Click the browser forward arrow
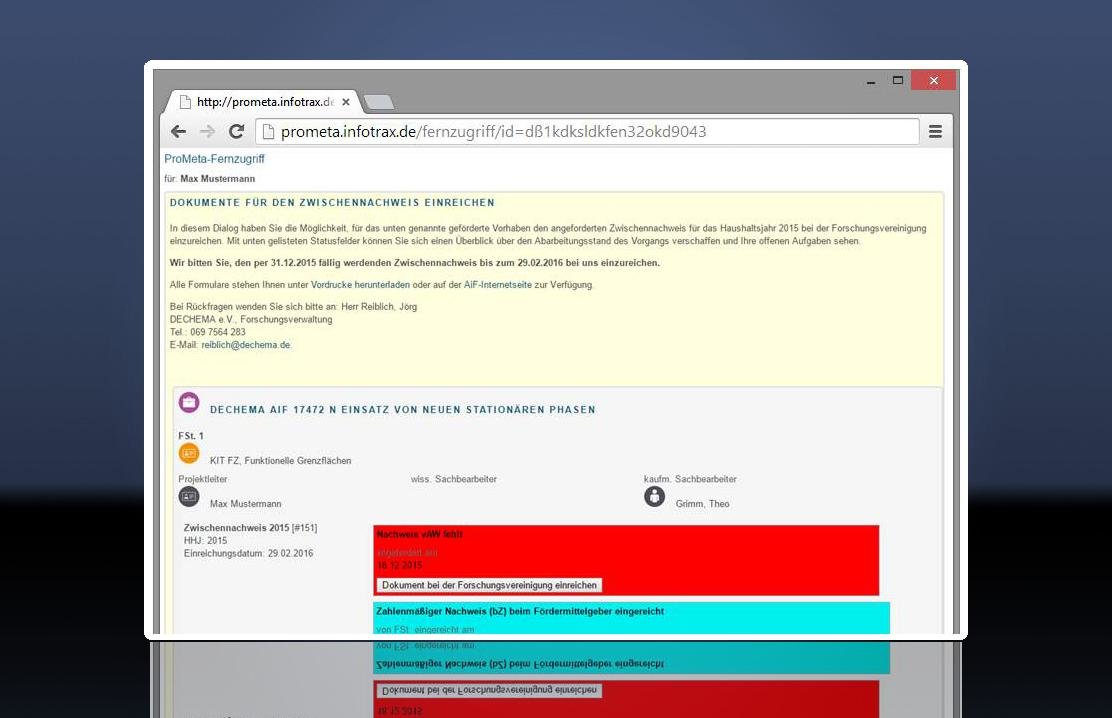The width and height of the screenshot is (1112, 718). coord(207,131)
